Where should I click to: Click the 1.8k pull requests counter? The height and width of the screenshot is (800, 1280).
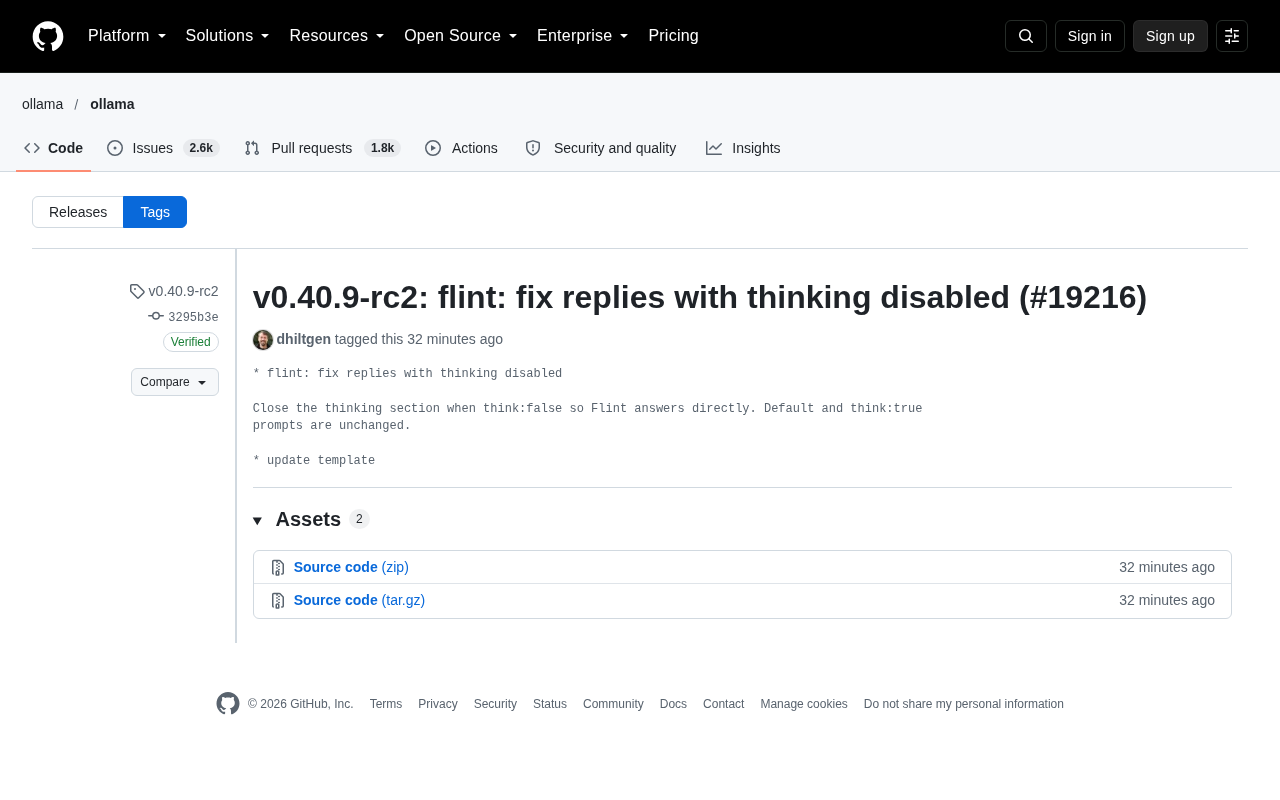point(382,148)
